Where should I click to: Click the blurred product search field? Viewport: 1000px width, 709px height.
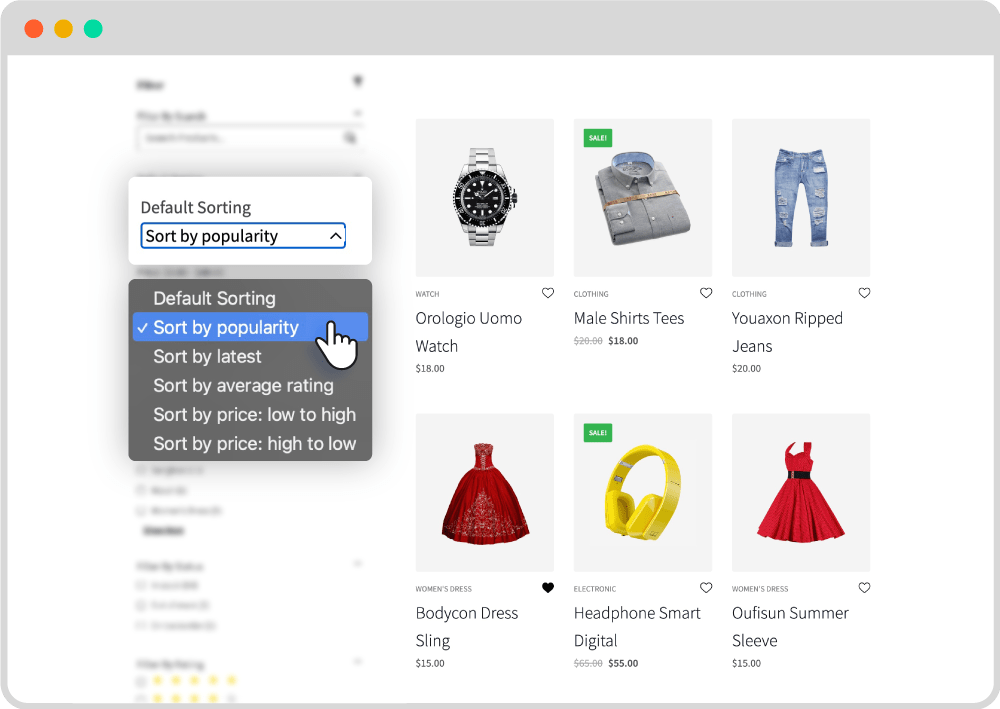tap(250, 138)
